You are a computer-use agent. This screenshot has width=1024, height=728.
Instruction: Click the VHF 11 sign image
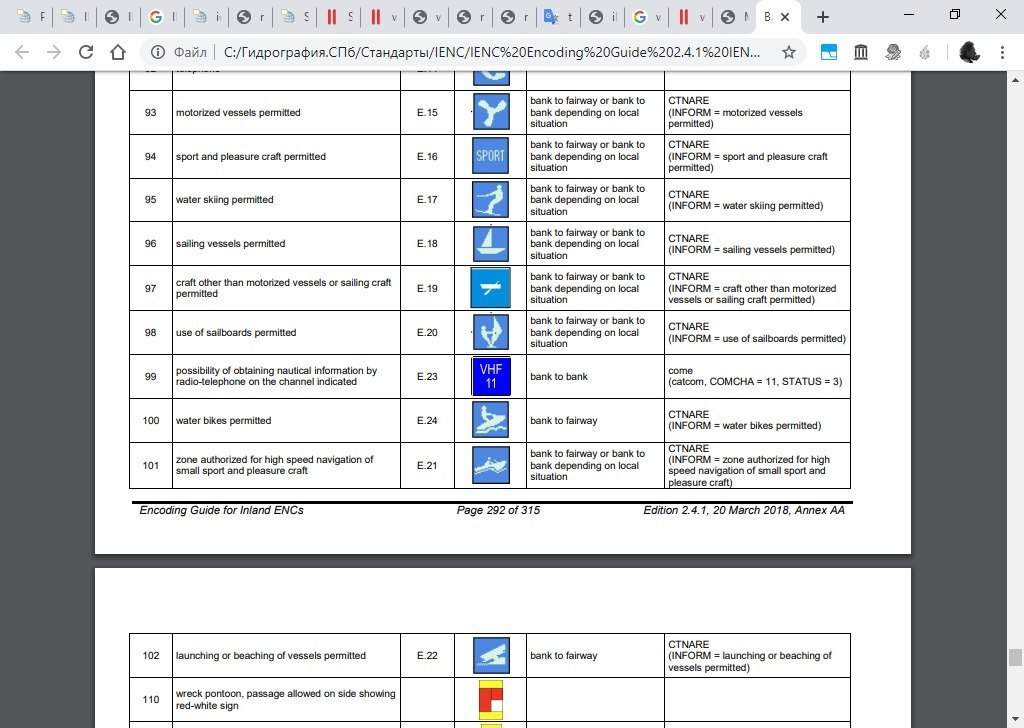coord(490,376)
